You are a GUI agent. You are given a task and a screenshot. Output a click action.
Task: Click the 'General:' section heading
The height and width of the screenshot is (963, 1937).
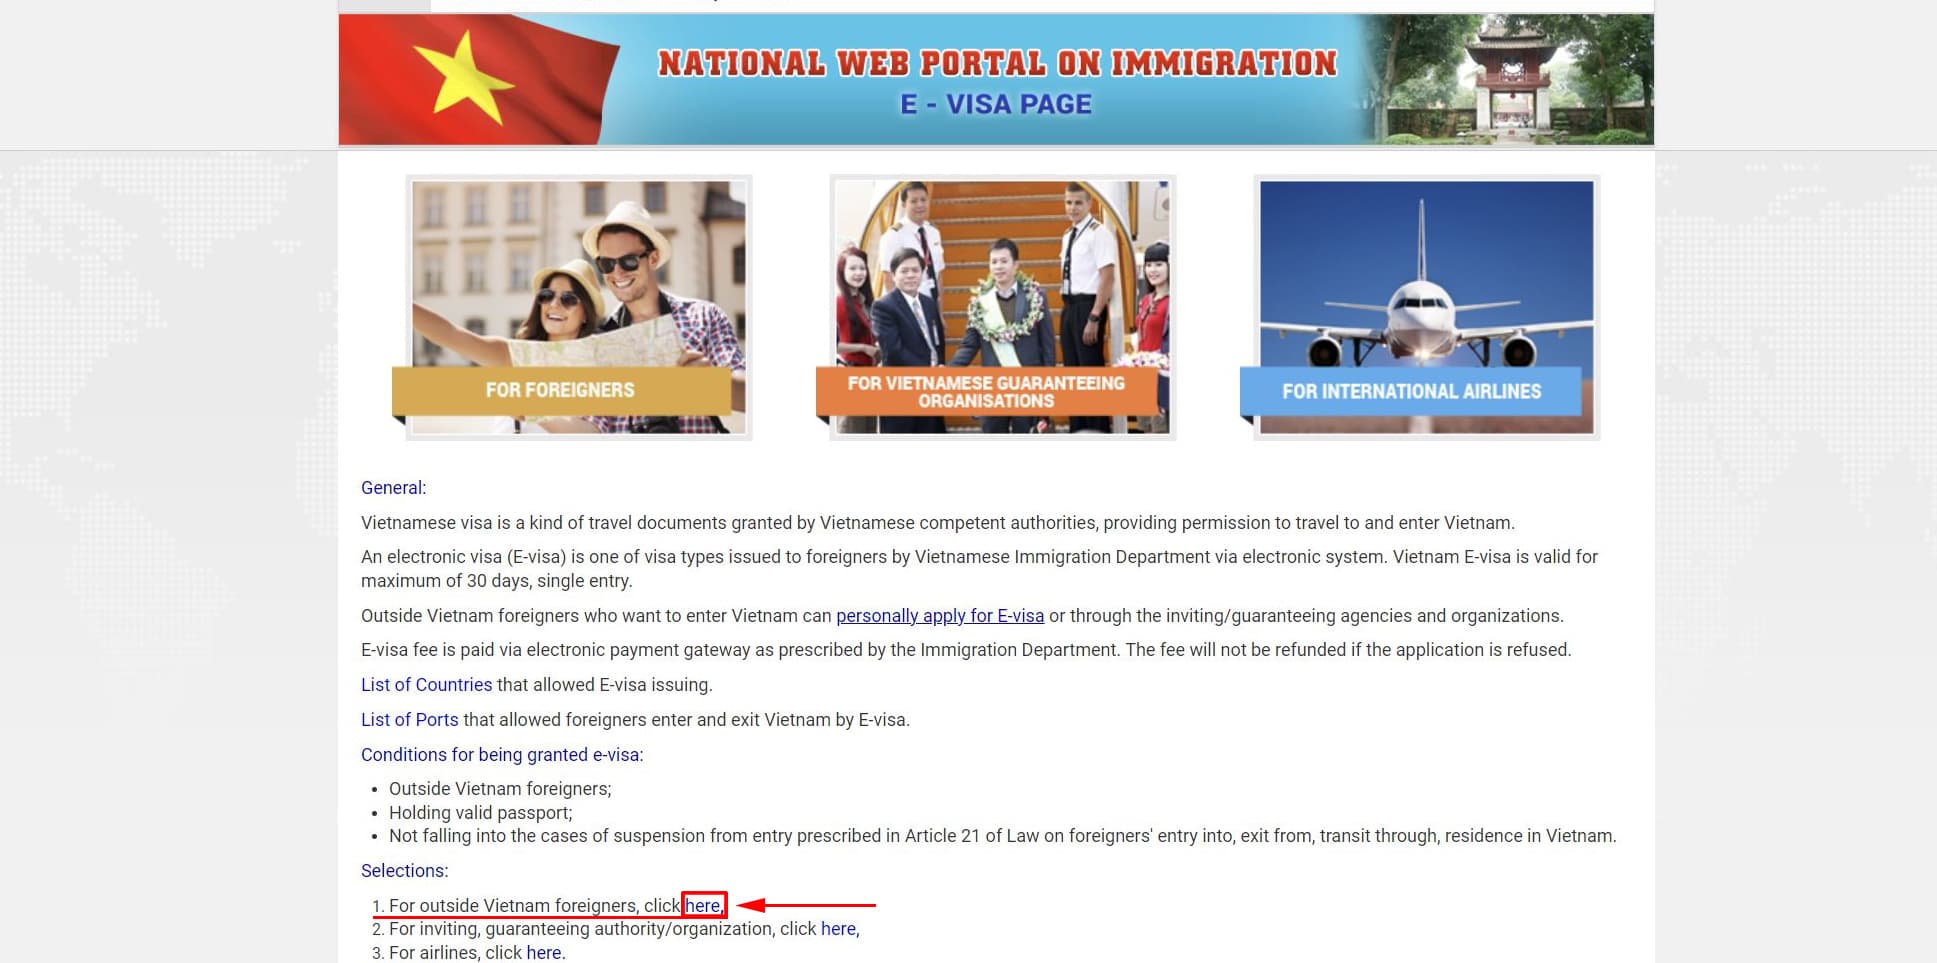click(393, 488)
